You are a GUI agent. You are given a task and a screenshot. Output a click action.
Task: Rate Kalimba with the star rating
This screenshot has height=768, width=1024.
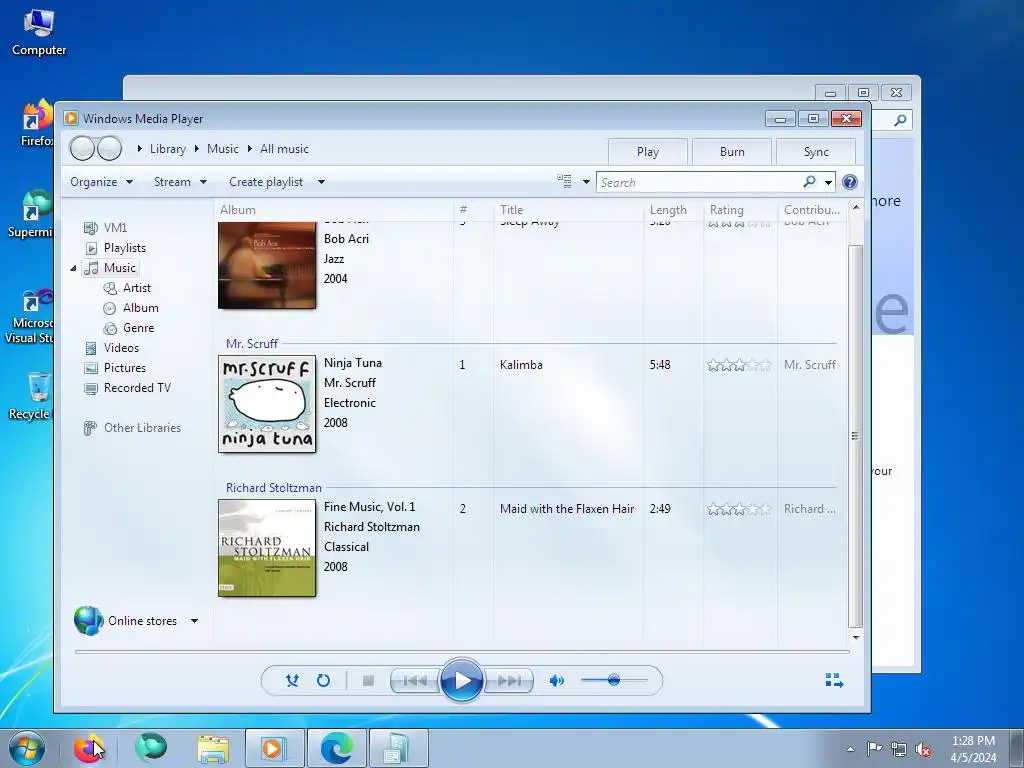click(x=739, y=365)
